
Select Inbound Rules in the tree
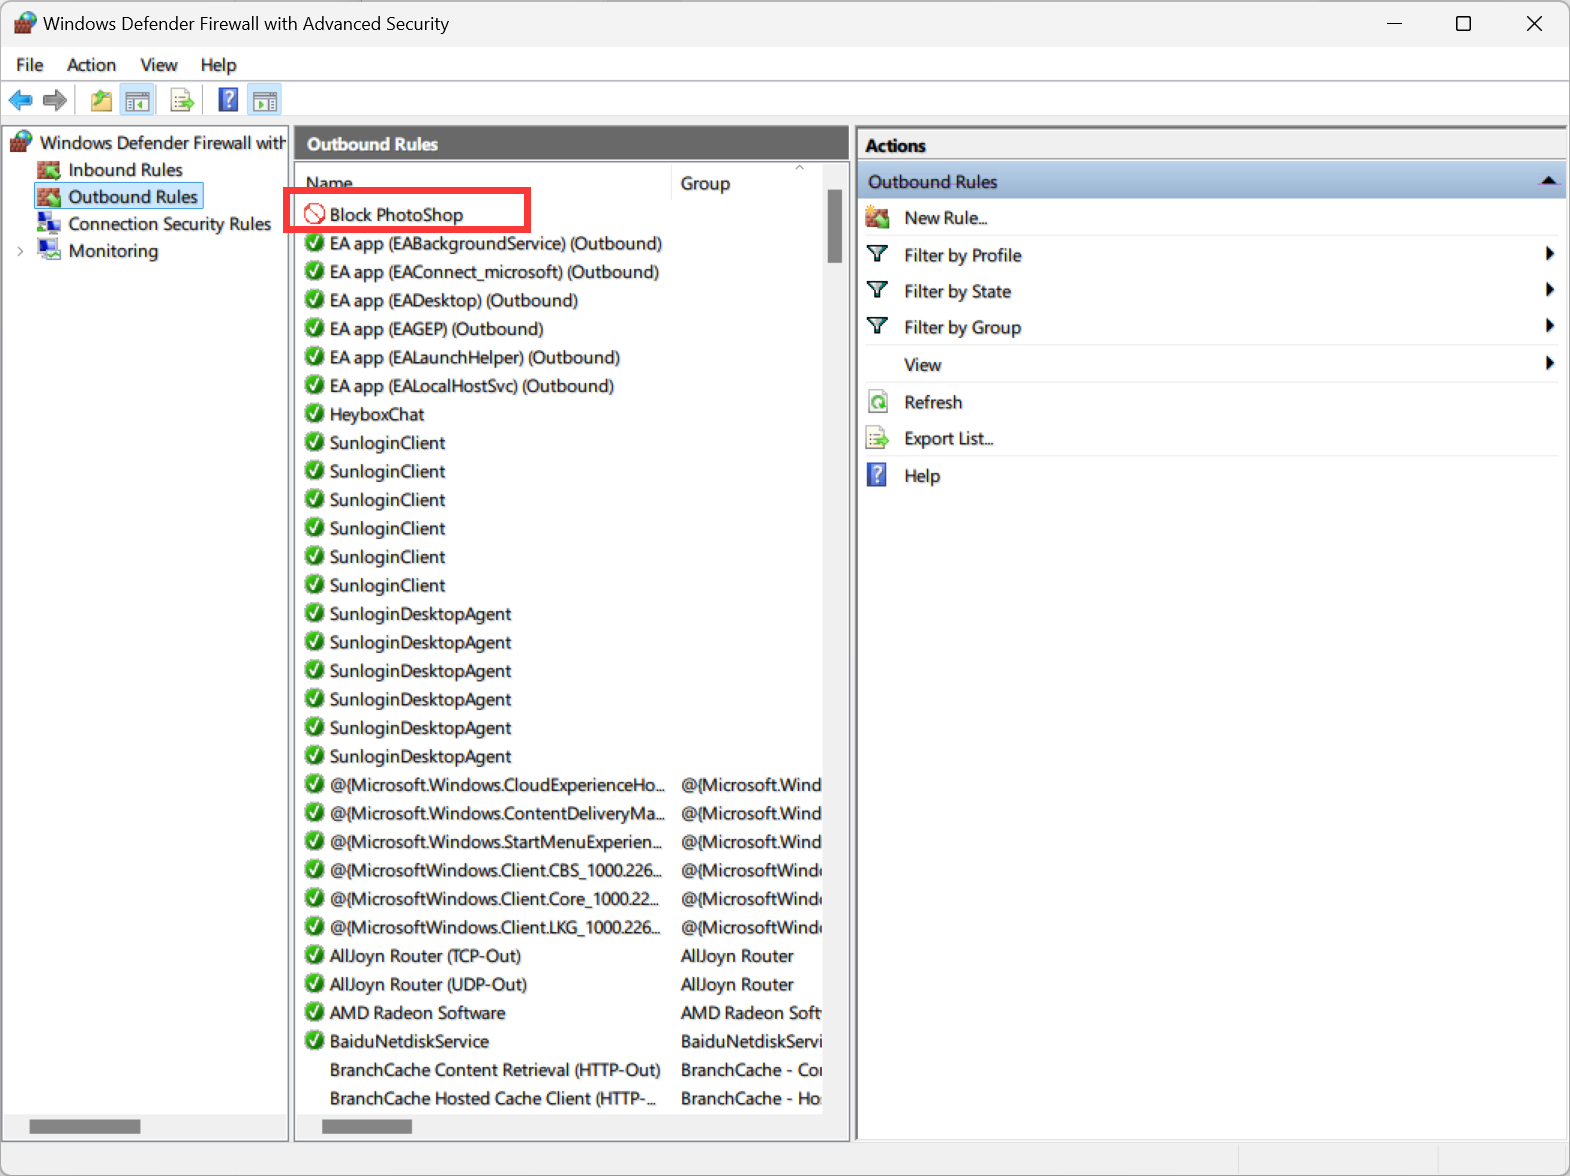coord(125,170)
